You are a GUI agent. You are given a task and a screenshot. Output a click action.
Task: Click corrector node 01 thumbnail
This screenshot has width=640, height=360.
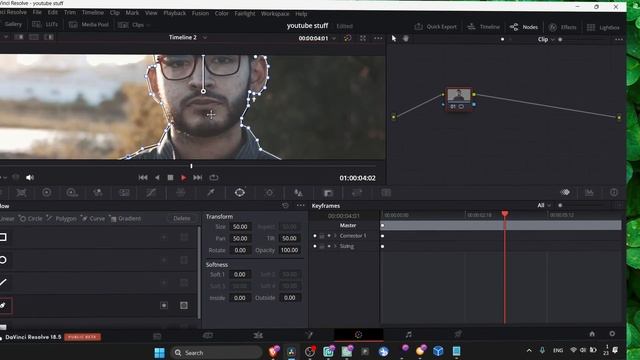[459, 95]
